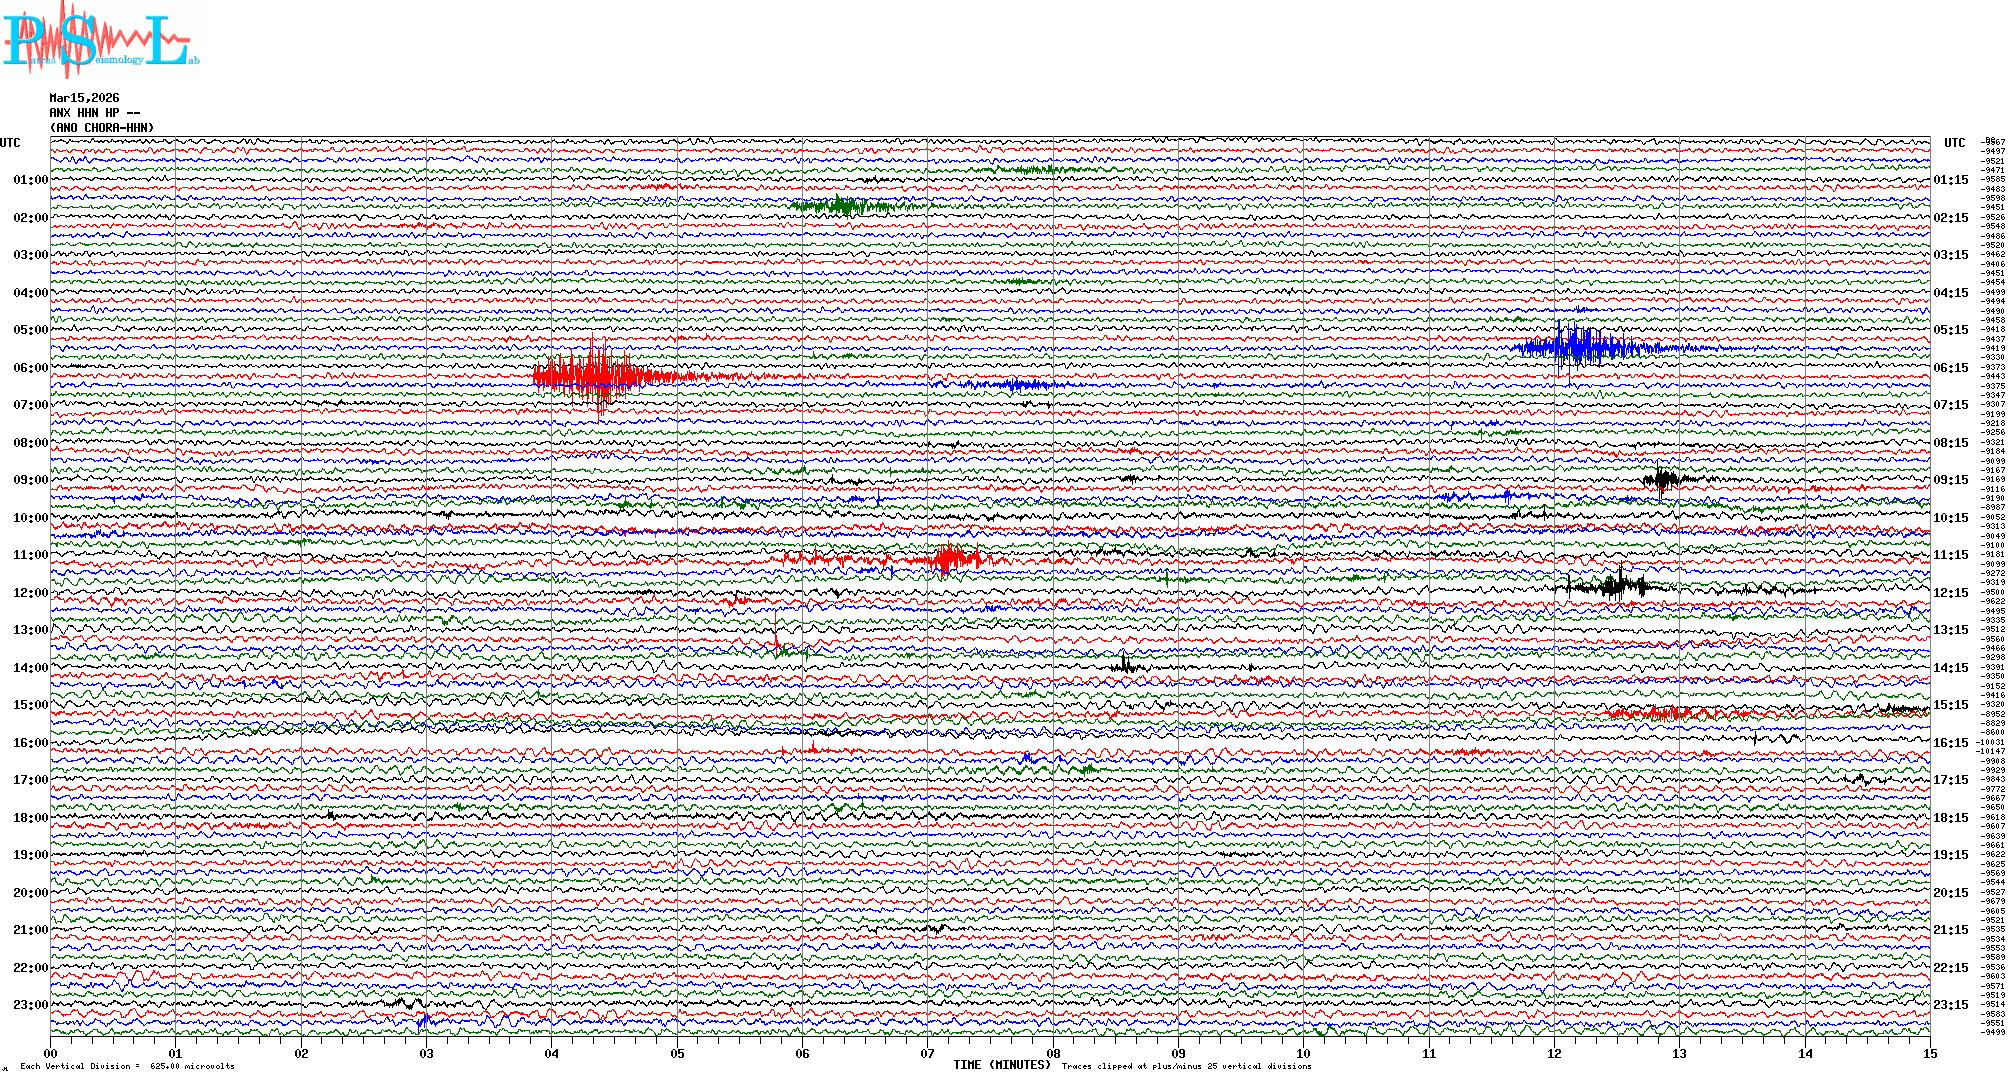Screen dimensions: 2010x1080
Task: Click the PSL Seismology Lab logo
Action: point(100,40)
